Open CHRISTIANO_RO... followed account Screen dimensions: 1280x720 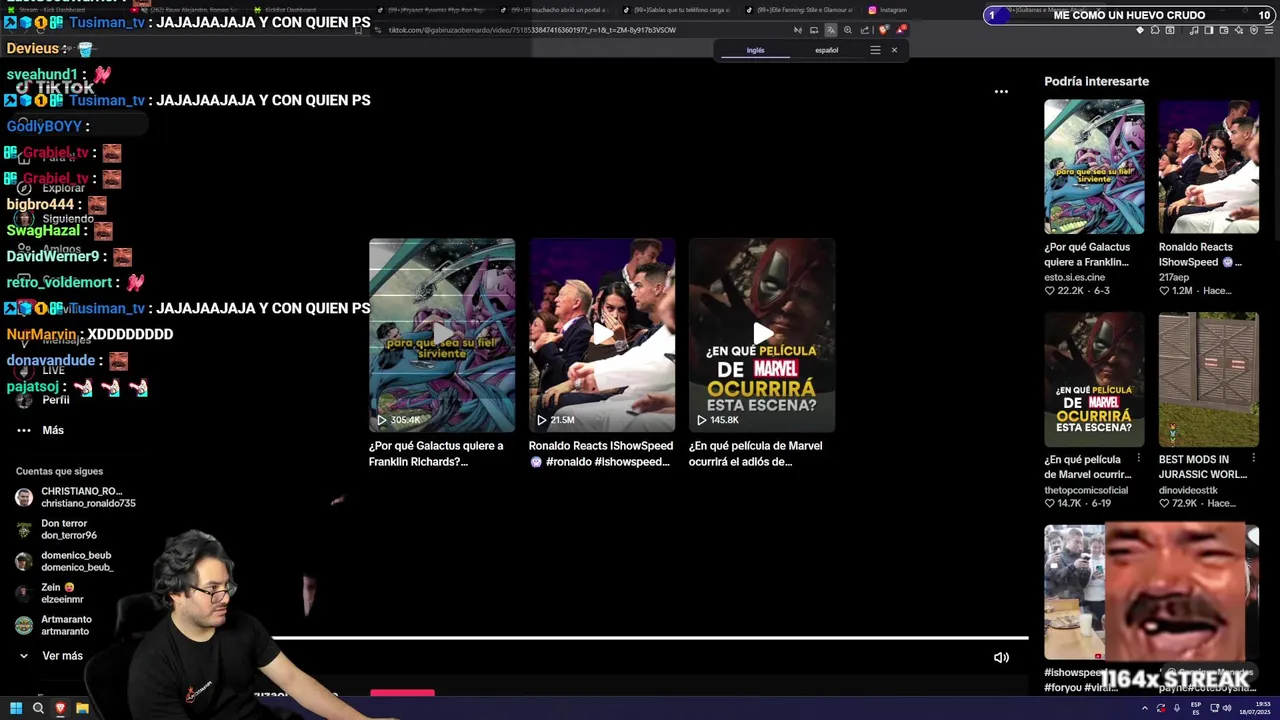click(x=76, y=497)
